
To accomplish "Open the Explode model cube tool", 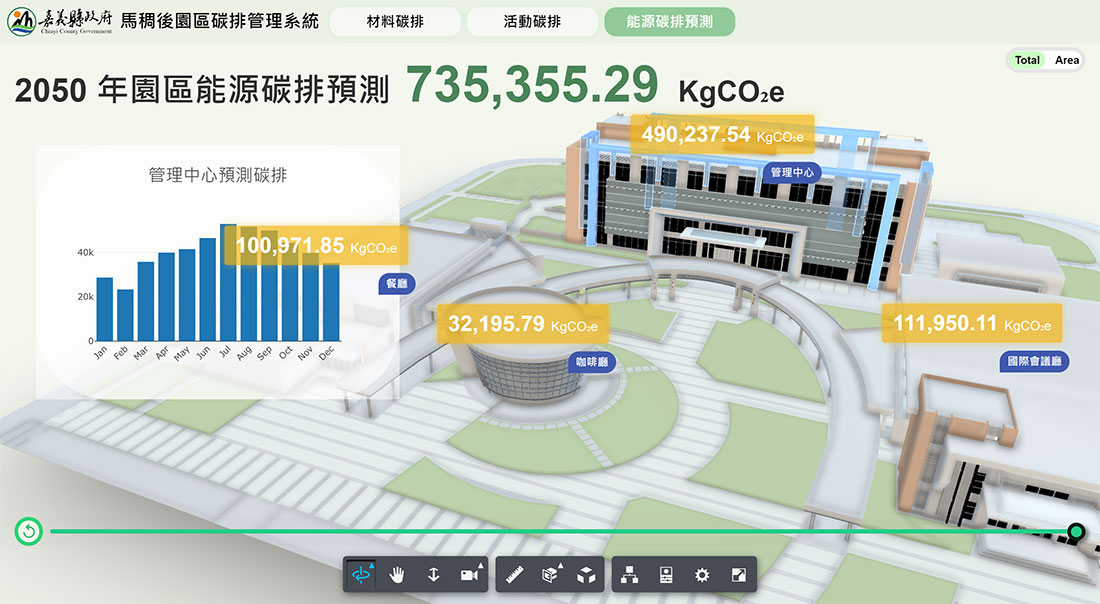I will coord(587,575).
